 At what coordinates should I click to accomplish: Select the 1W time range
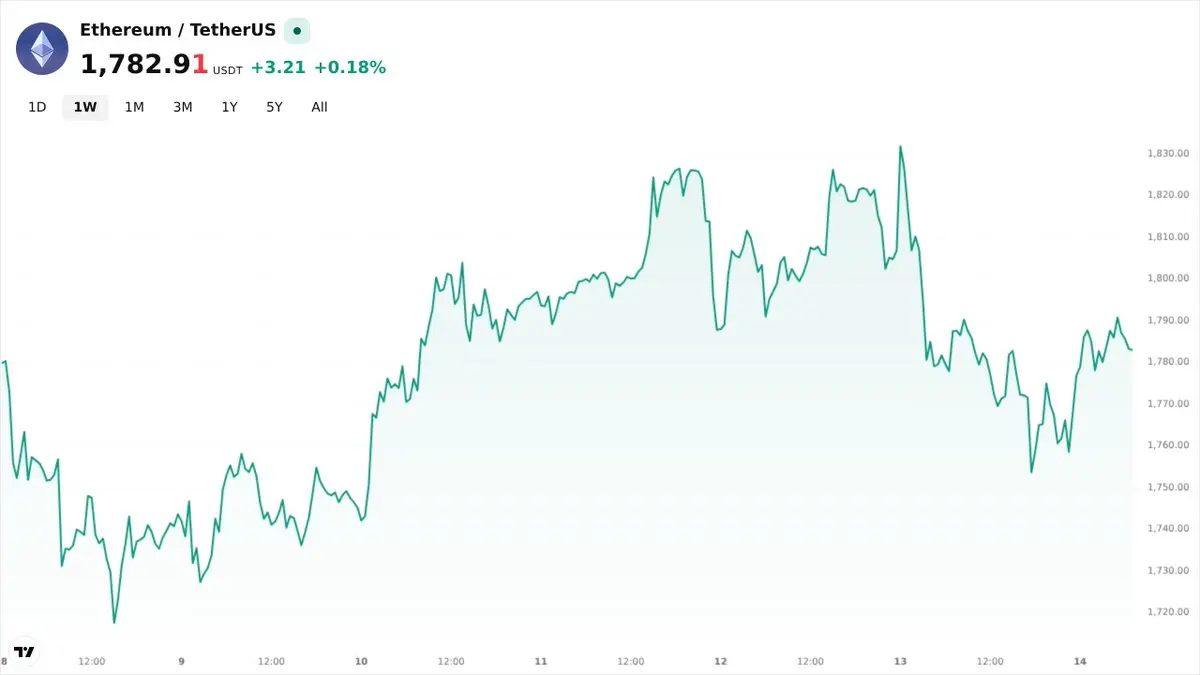pos(85,107)
